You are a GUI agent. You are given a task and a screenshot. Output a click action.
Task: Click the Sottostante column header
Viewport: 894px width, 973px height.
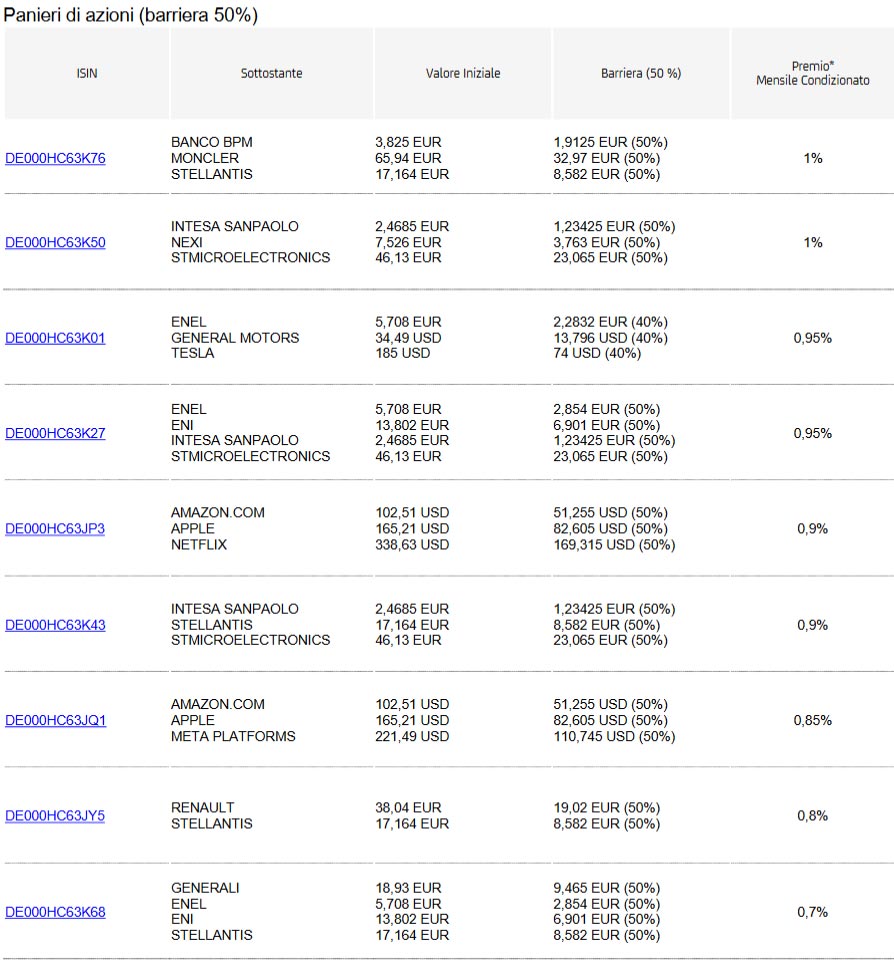click(x=271, y=74)
